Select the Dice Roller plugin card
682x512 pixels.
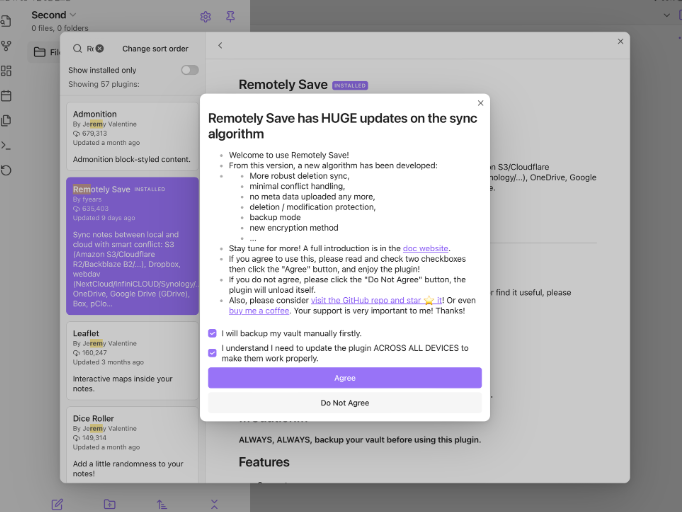[132, 445]
